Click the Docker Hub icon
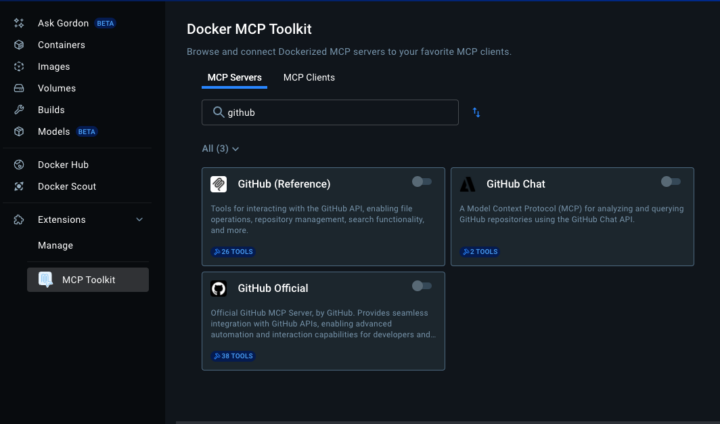The image size is (720, 424). pyautogui.click(x=19, y=164)
